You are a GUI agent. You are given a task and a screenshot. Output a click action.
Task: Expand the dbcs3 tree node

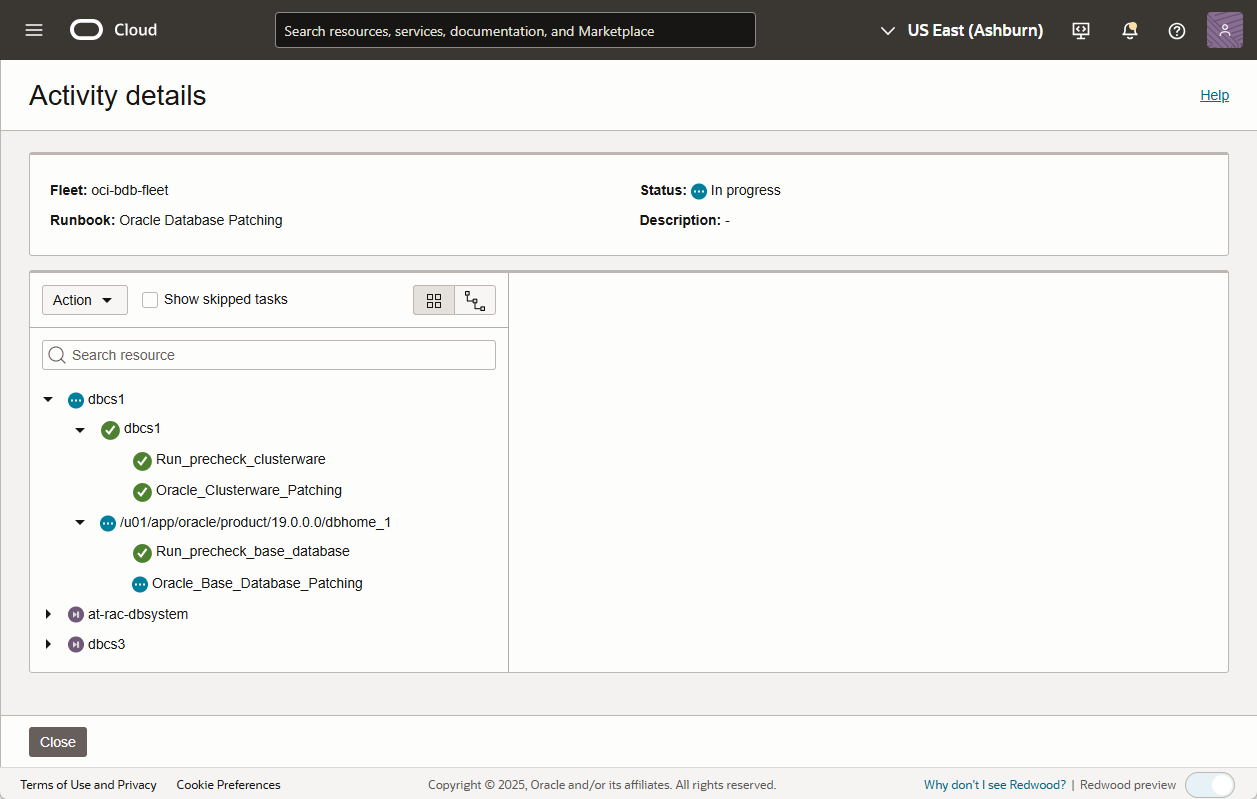[x=48, y=644]
